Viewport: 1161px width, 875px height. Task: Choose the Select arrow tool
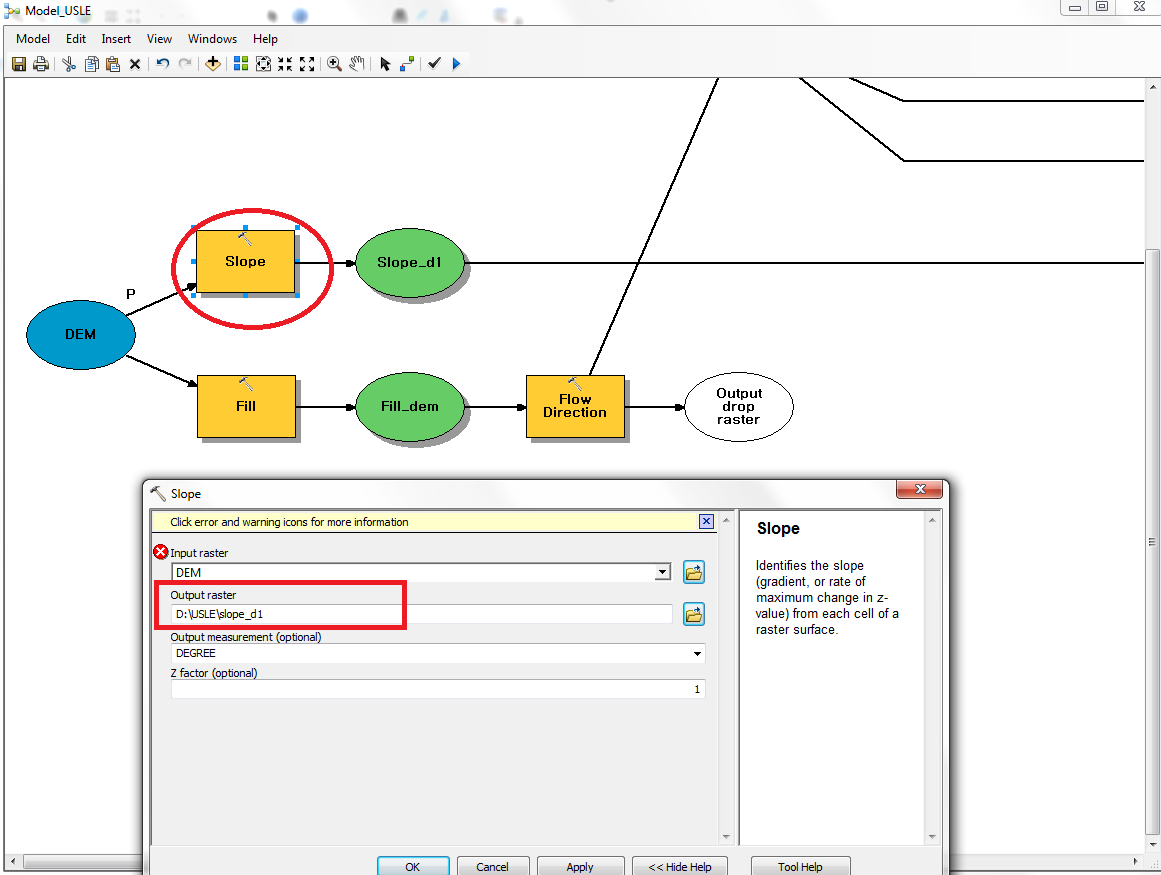pyautogui.click(x=385, y=64)
